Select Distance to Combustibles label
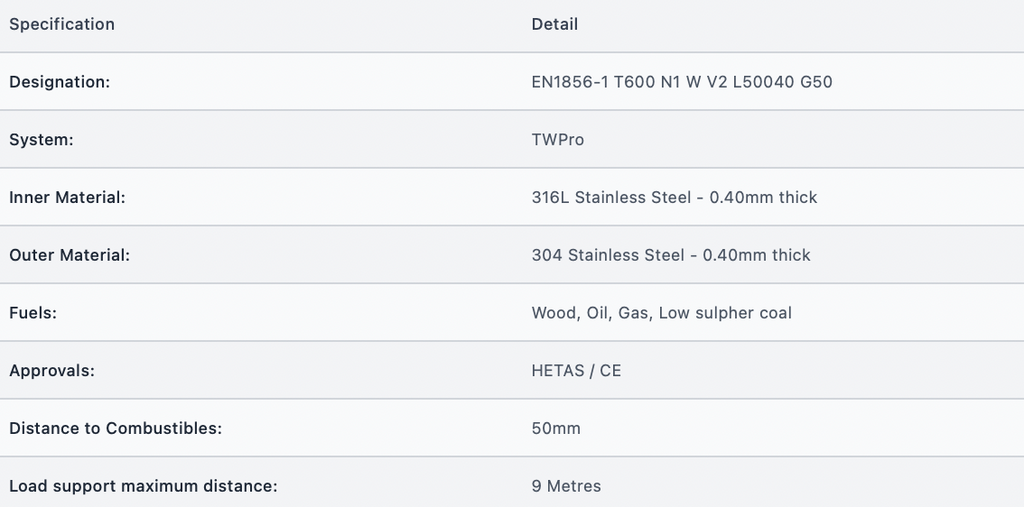This screenshot has height=507, width=1024. point(116,429)
